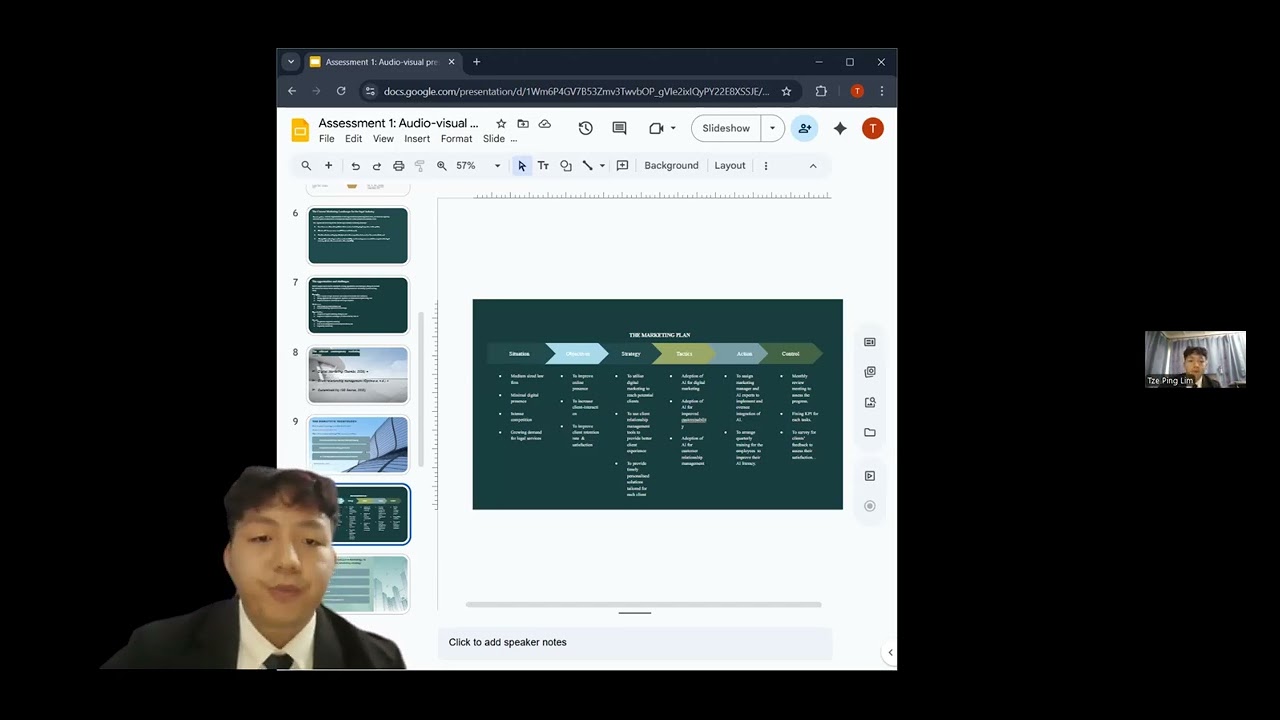Choose the Text box tool
1280x720 pixels.
point(543,166)
